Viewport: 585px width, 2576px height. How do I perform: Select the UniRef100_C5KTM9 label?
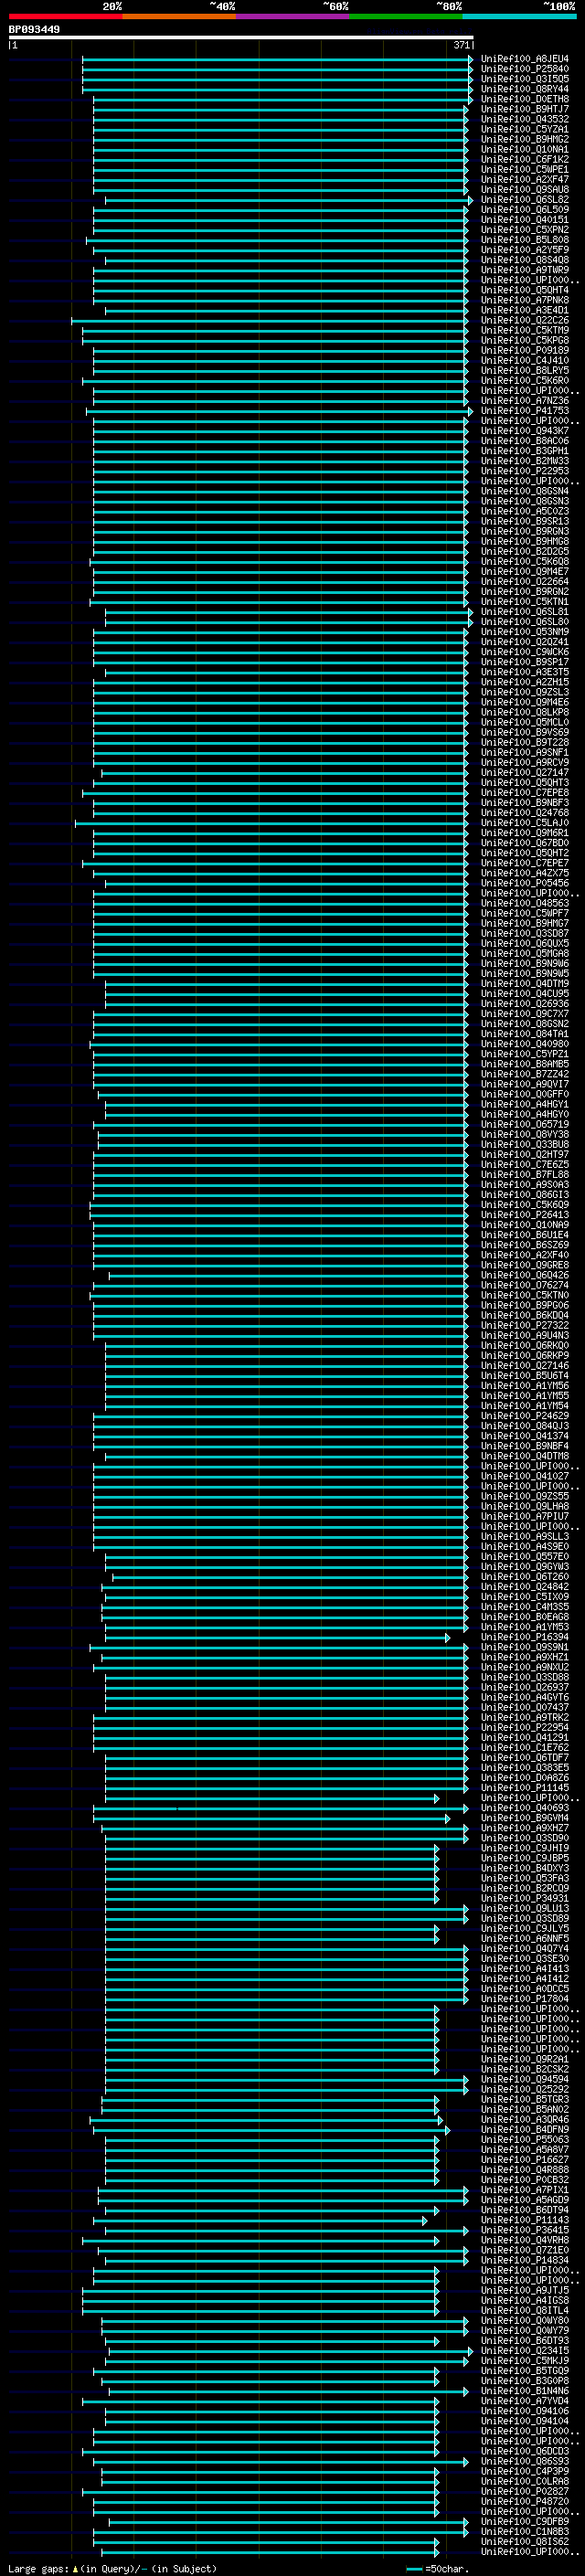pyautogui.click(x=525, y=331)
